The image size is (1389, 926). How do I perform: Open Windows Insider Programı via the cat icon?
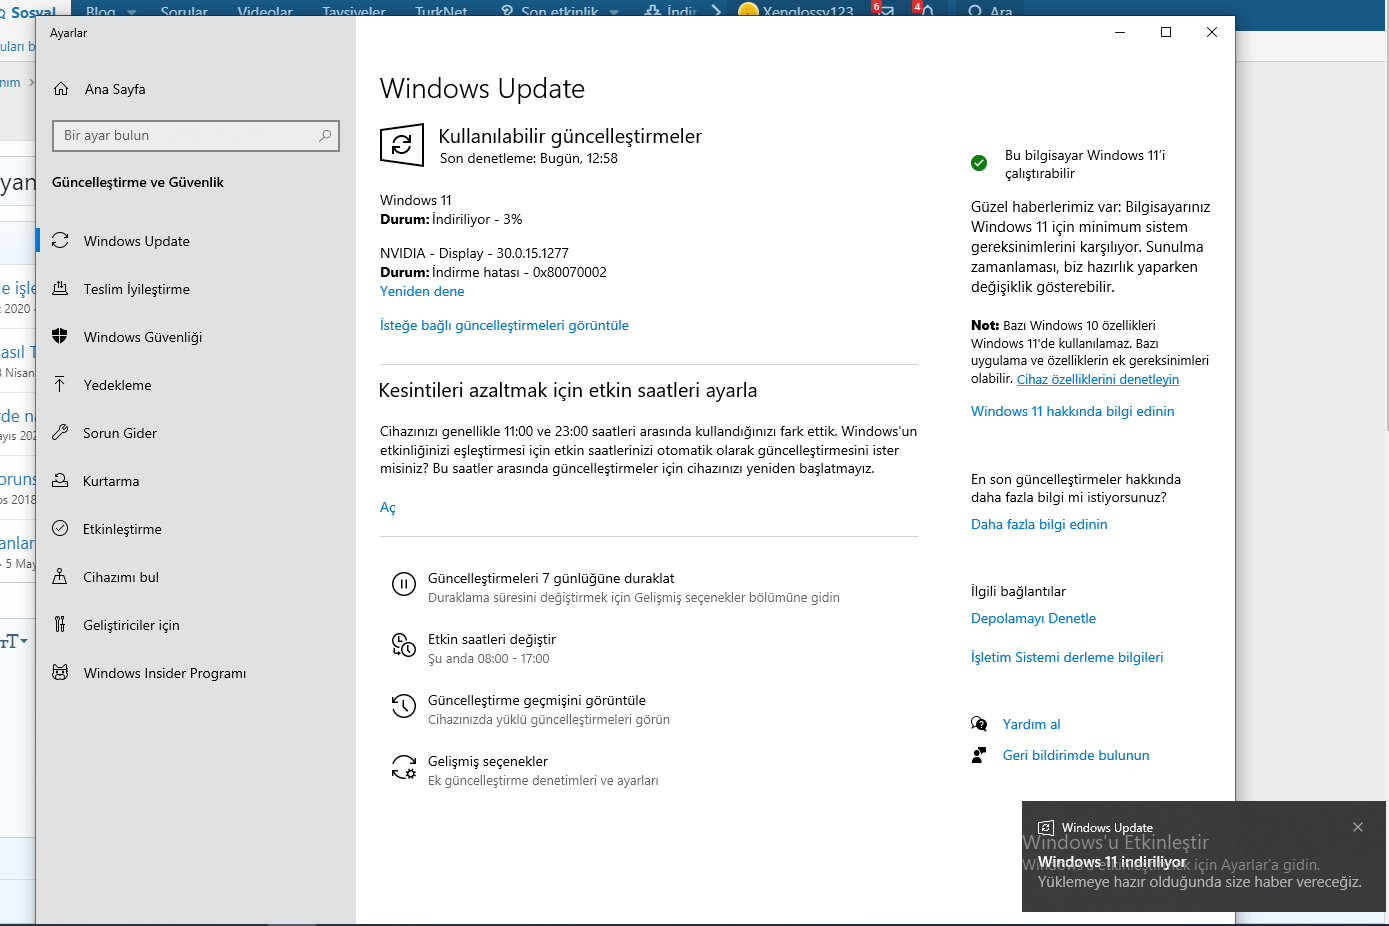click(x=60, y=673)
